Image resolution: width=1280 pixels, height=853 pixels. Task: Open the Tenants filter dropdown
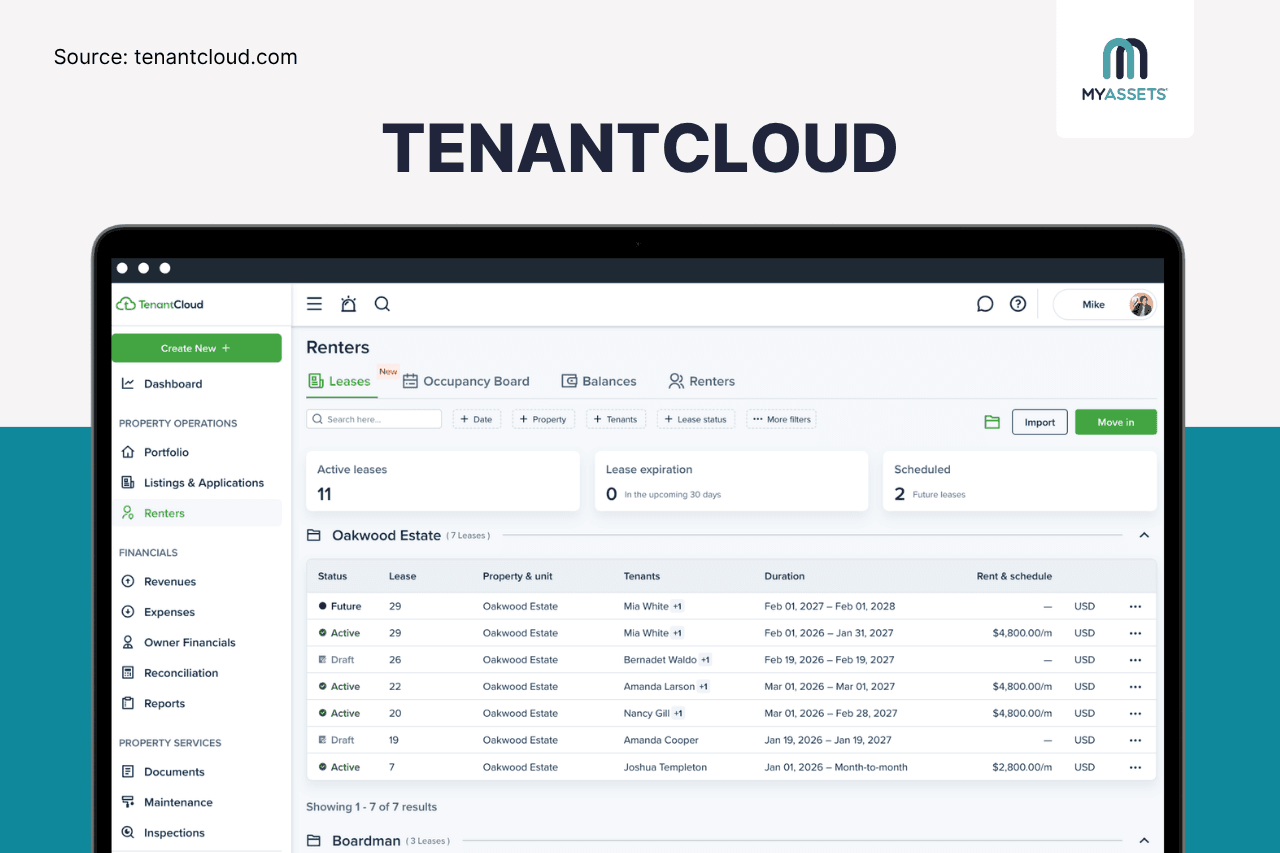click(x=615, y=419)
